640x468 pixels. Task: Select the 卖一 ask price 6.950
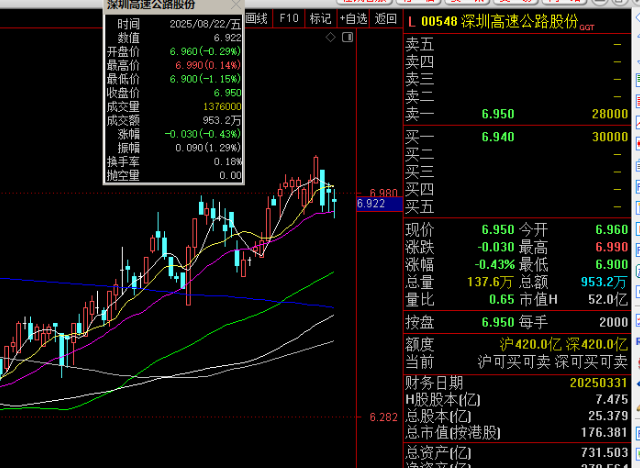[x=498, y=114]
